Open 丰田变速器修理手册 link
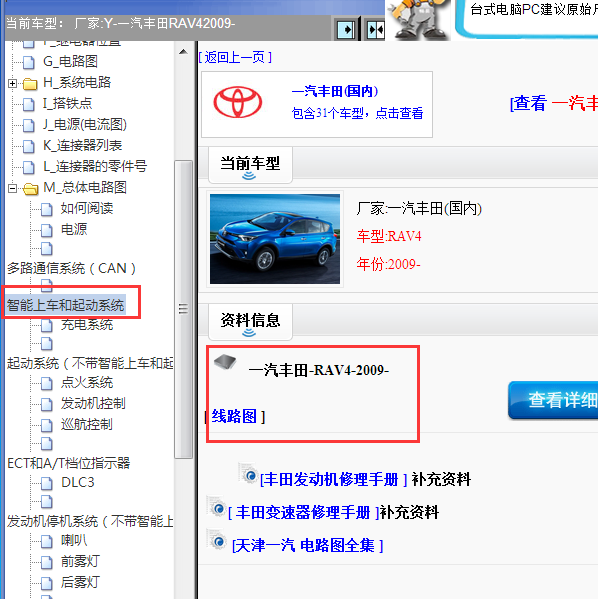Viewport: 598px width, 599px height. (303, 512)
